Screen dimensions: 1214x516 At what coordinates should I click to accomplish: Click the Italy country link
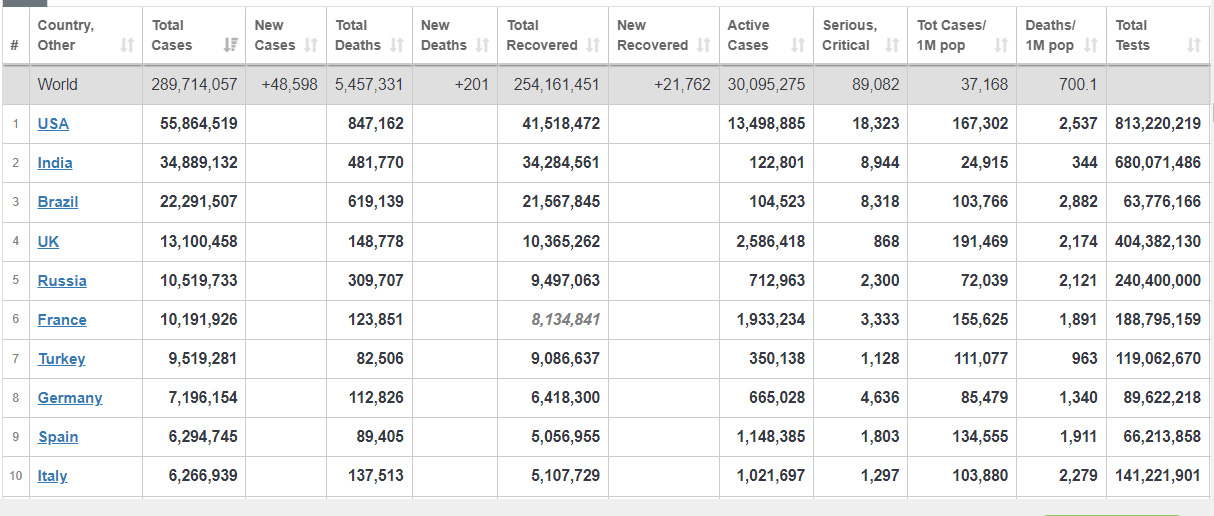click(53, 476)
